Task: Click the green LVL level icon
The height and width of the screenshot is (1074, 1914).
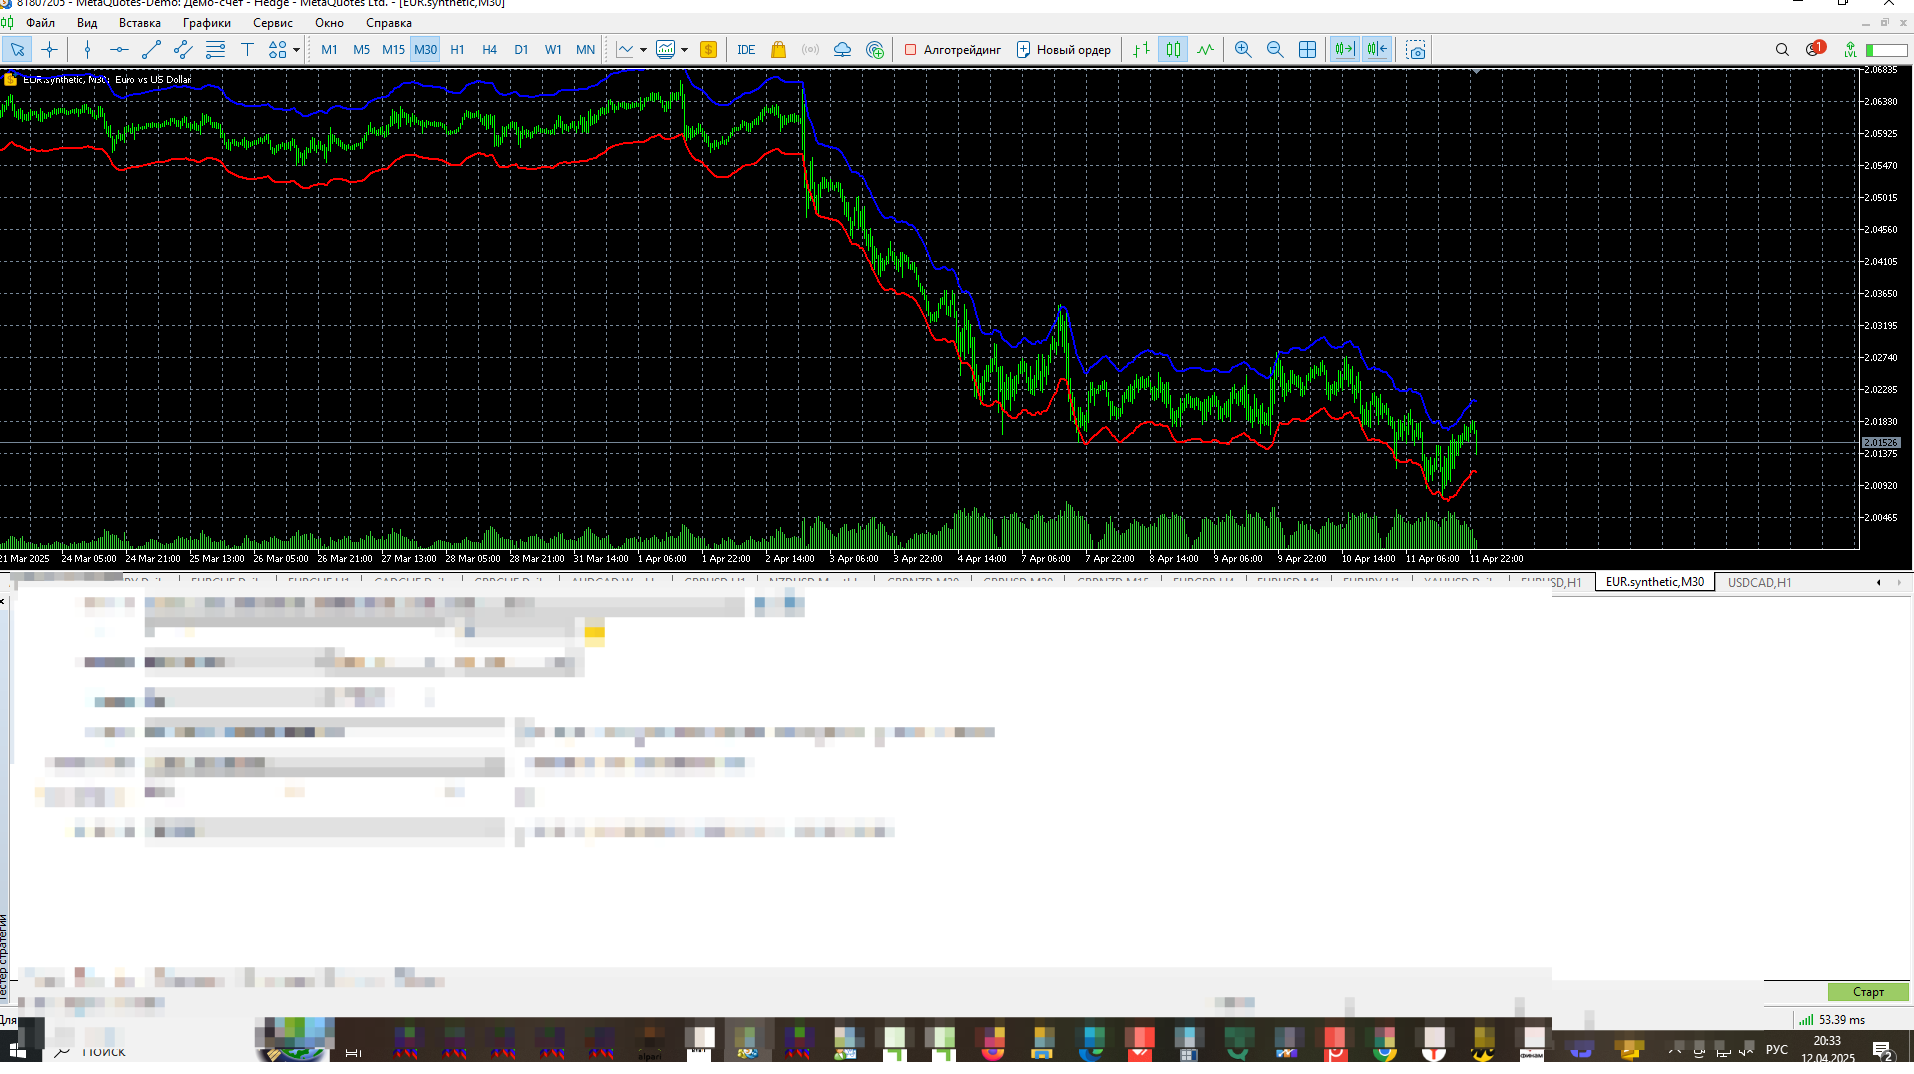Action: point(1851,49)
